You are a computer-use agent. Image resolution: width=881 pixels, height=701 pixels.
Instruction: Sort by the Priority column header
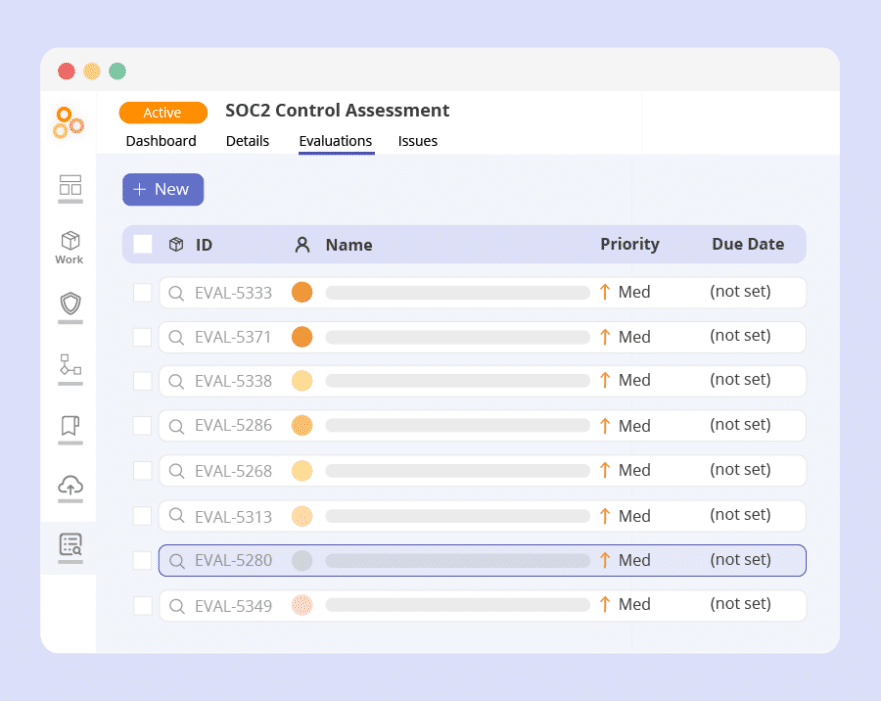coord(629,244)
